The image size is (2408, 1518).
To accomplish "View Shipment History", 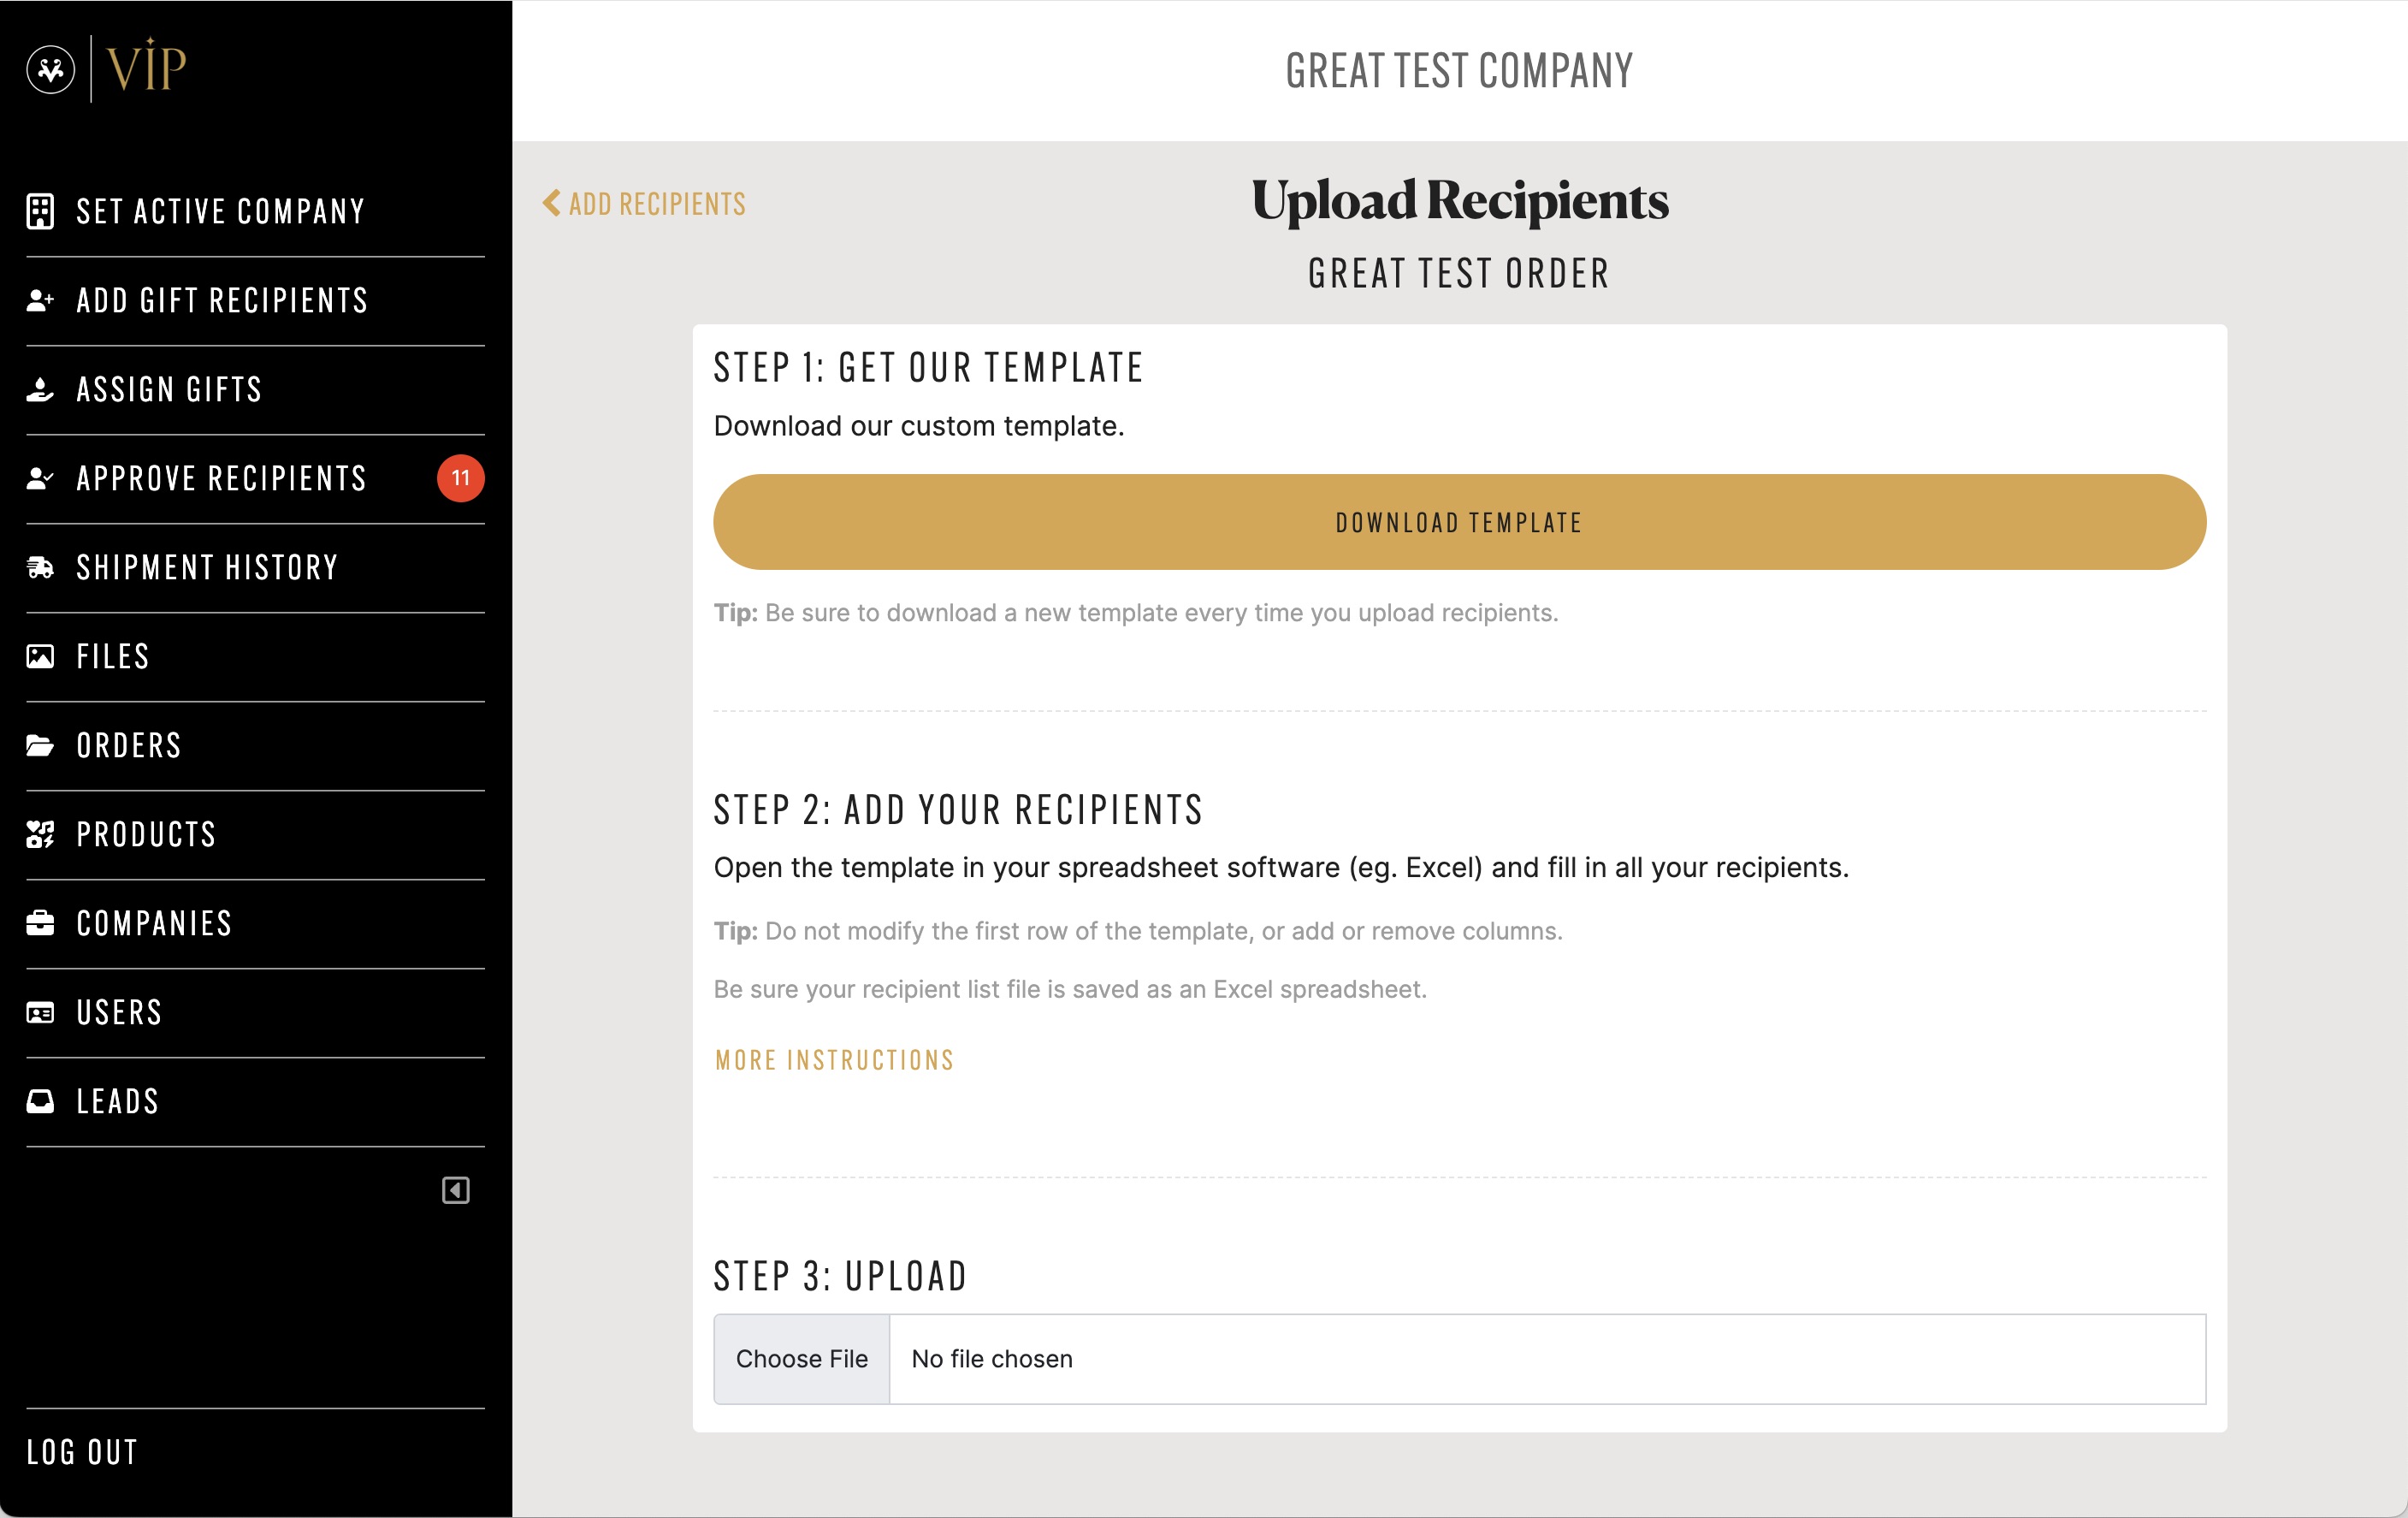I will (x=255, y=567).
